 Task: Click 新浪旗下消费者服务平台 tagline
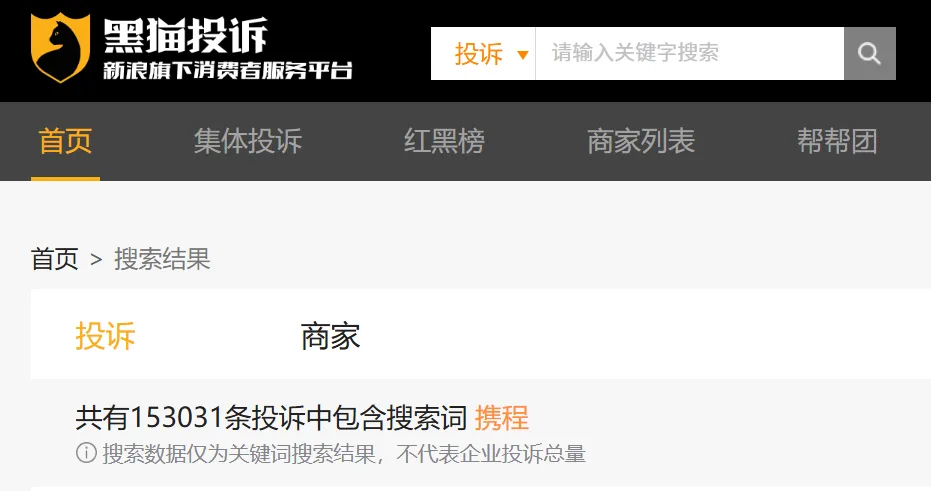(x=228, y=70)
